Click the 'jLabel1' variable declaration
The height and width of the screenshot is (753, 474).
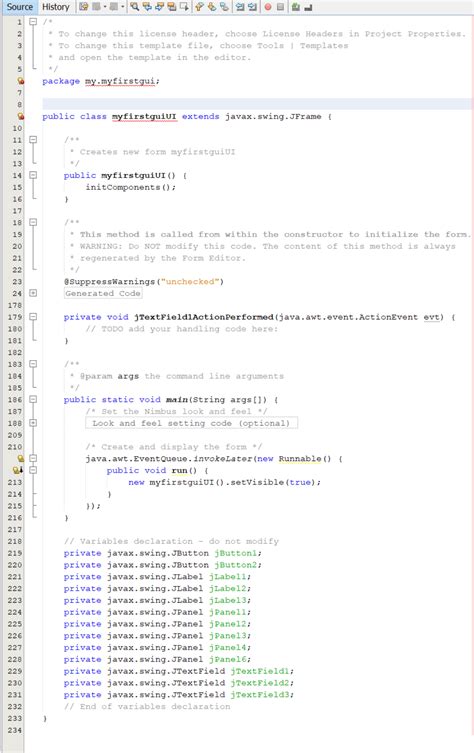(227, 577)
